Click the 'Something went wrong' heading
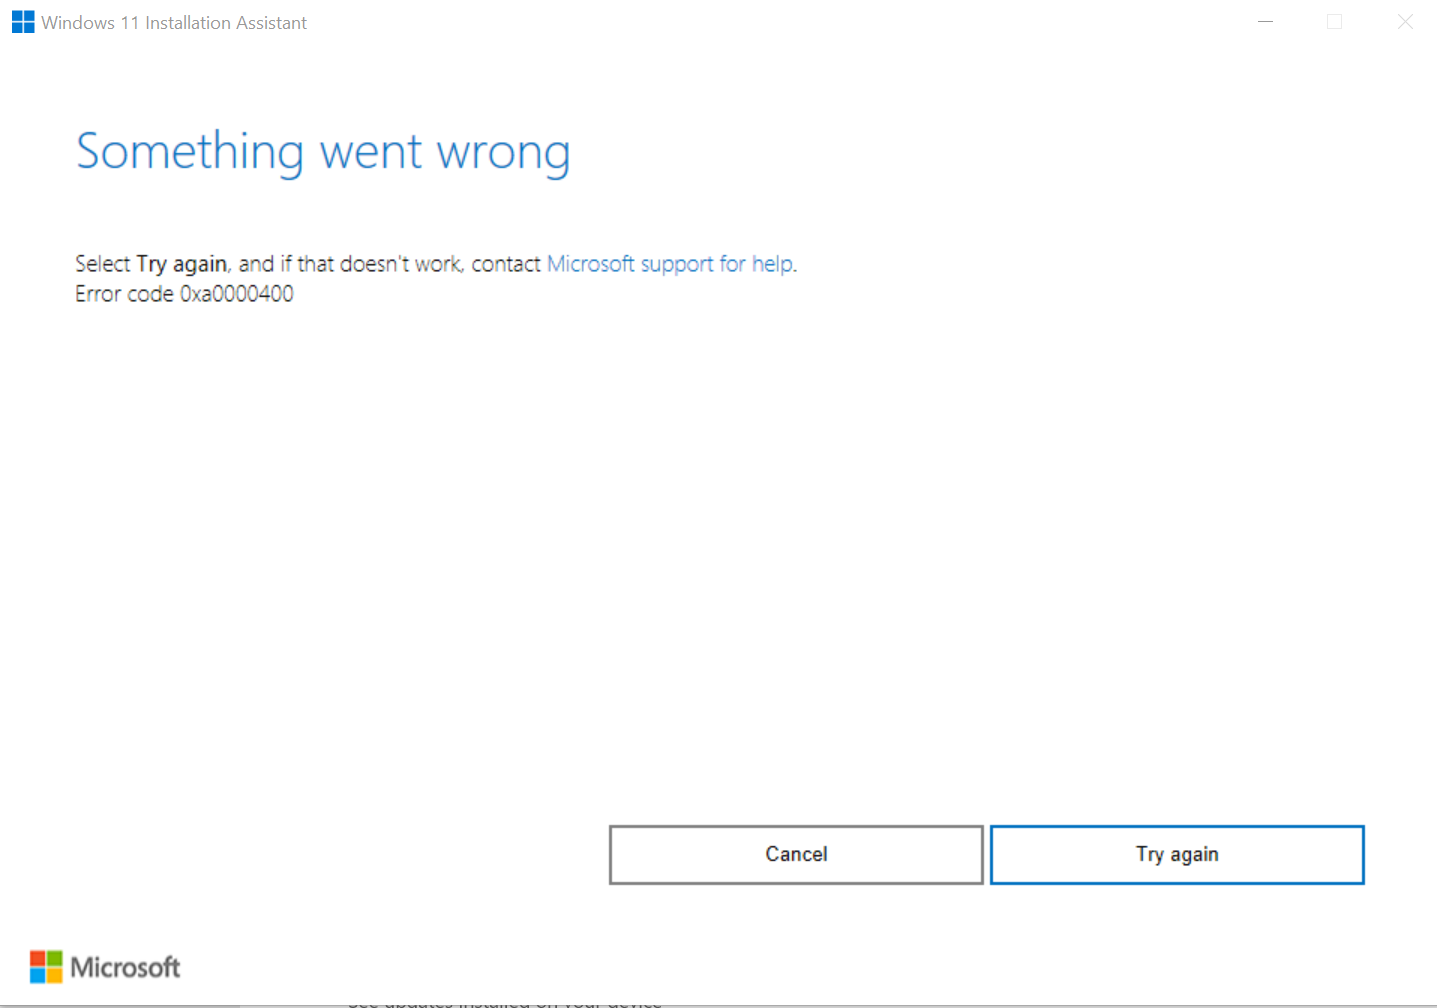This screenshot has height=1008, width=1437. click(x=323, y=153)
